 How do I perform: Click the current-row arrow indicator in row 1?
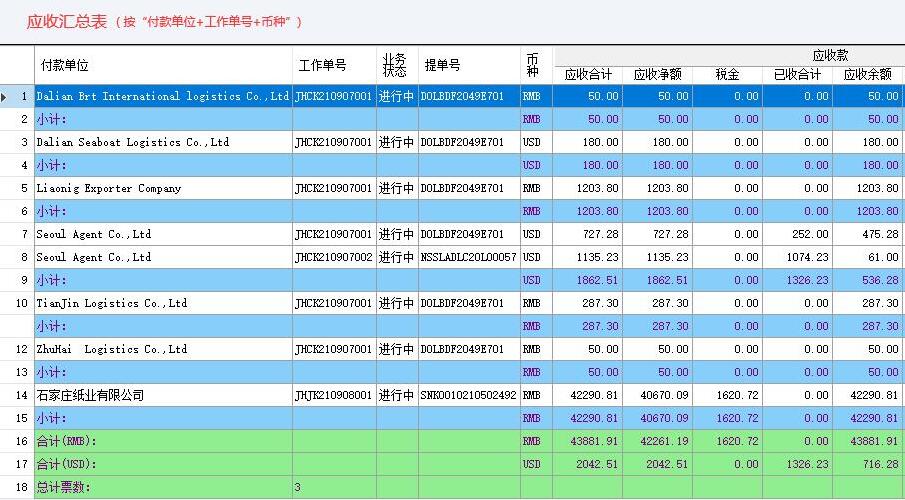tap(8, 97)
